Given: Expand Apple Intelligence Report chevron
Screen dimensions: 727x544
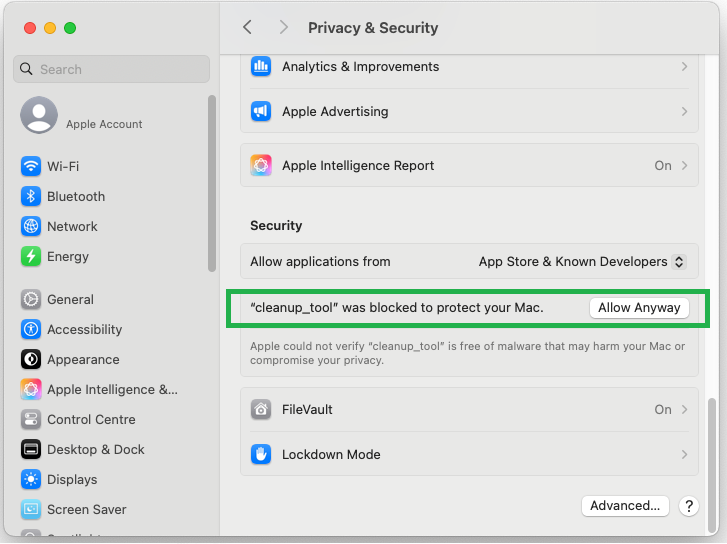Looking at the screenshot, I should click(684, 166).
